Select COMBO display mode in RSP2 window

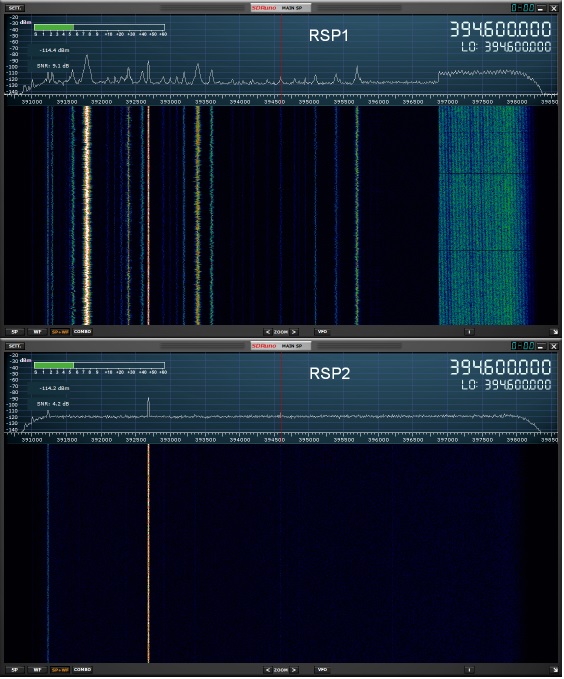pyautogui.click(x=82, y=669)
